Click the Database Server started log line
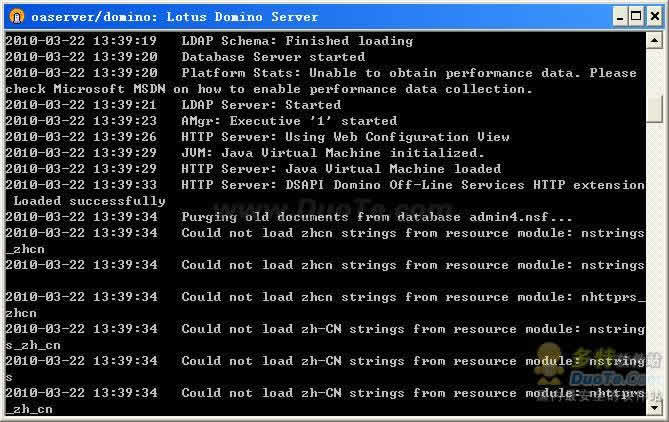The image size is (669, 422). pos(185,57)
